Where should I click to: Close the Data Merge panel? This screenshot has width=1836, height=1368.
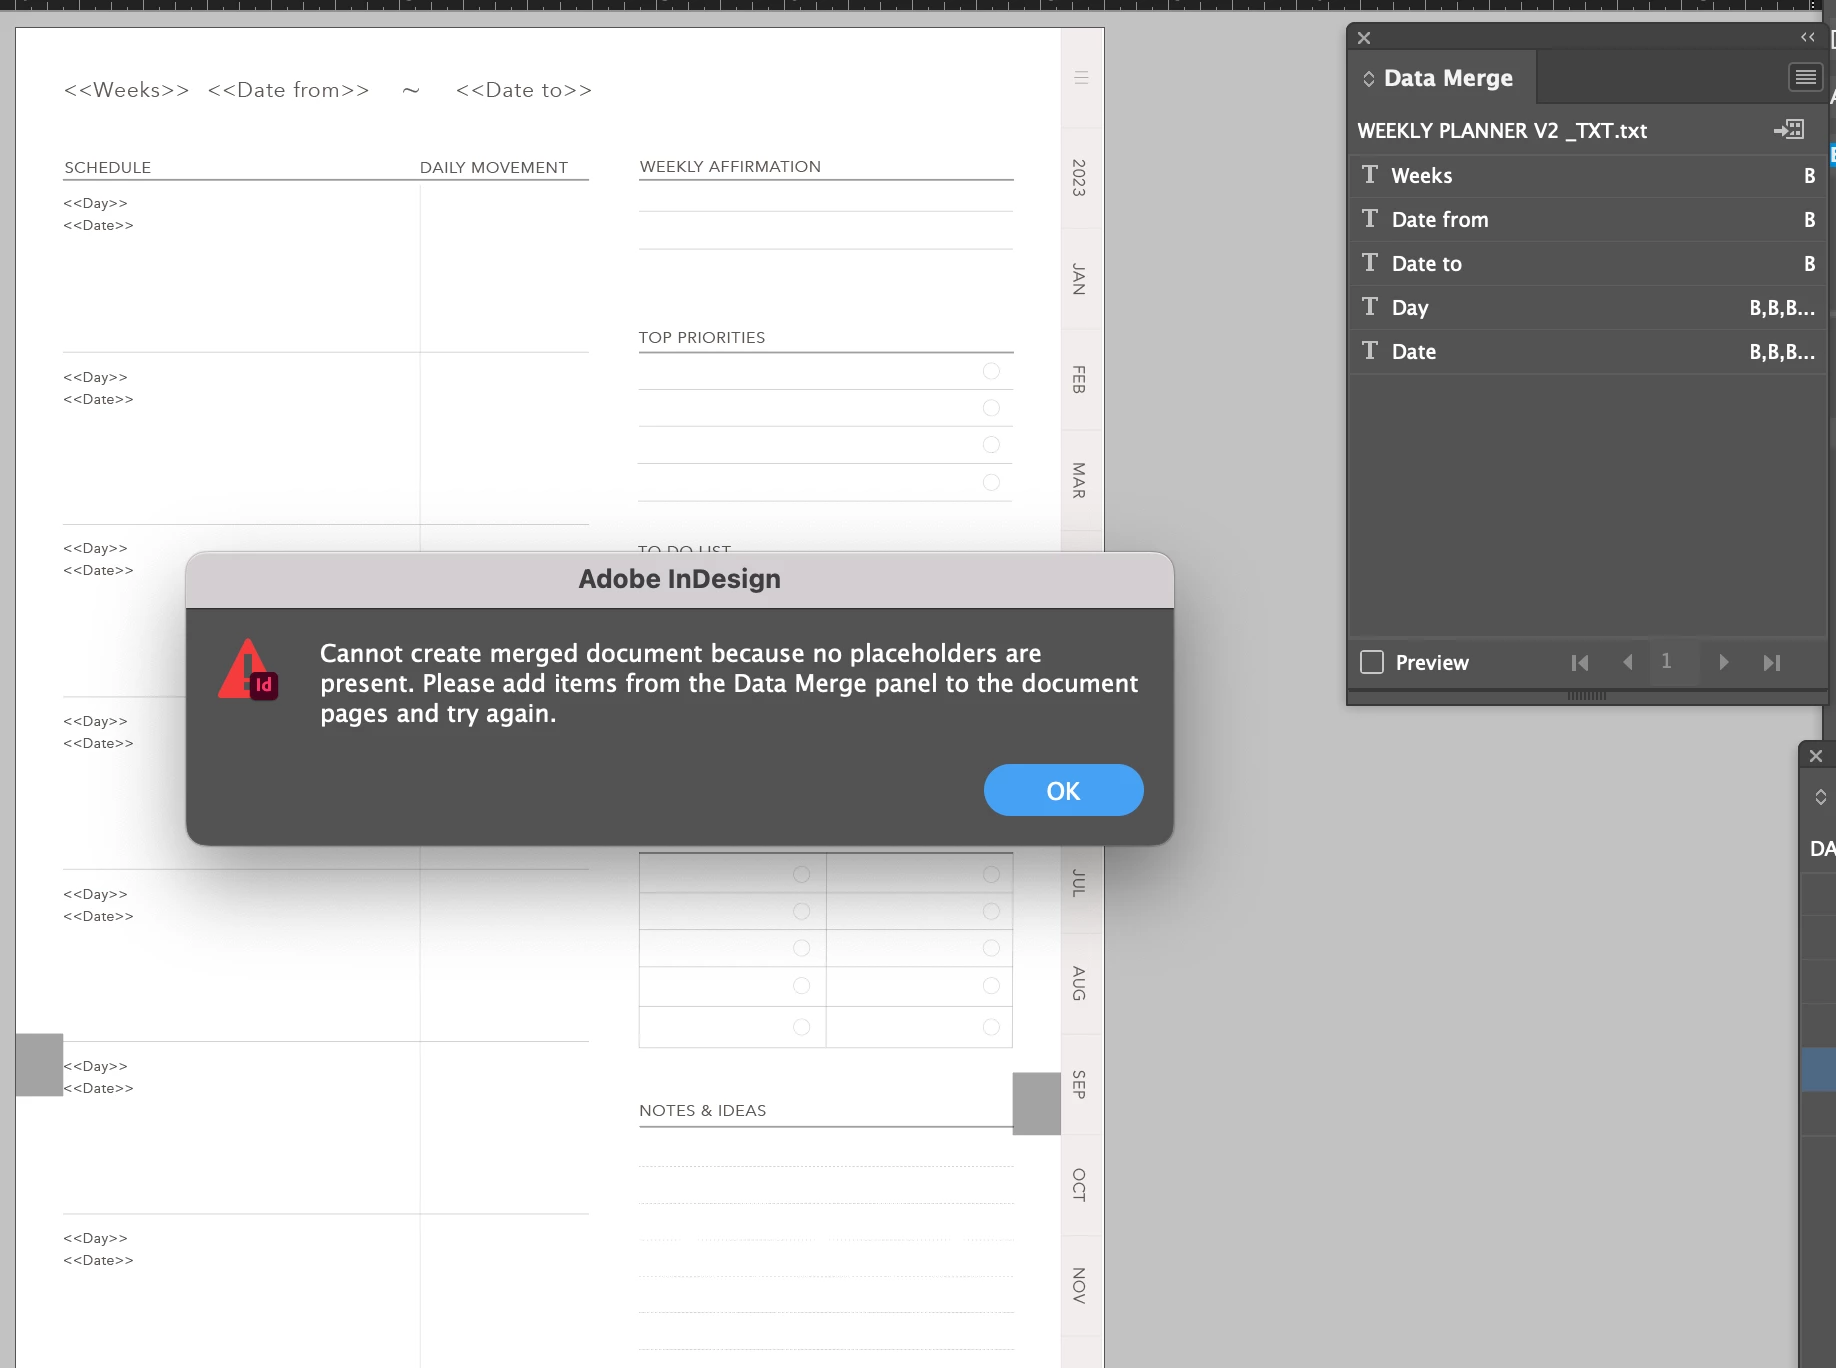pyautogui.click(x=1364, y=38)
